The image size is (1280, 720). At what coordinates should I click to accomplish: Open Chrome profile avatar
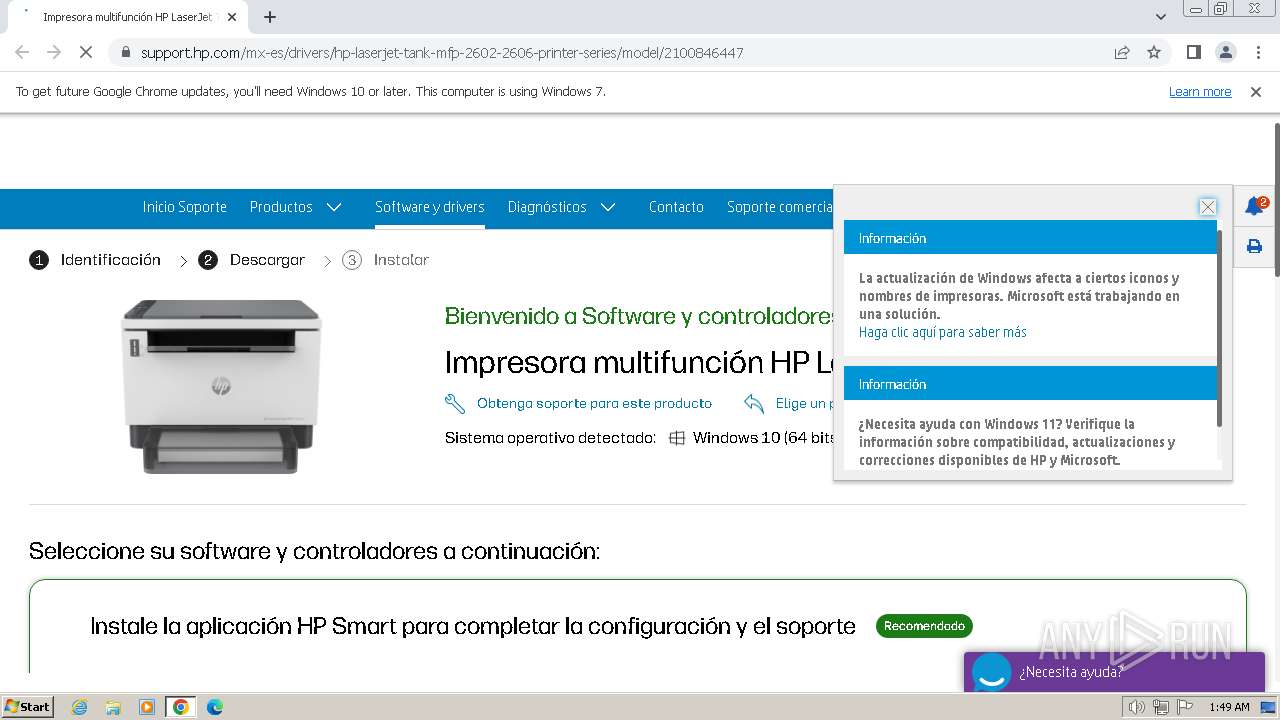pyautogui.click(x=1225, y=52)
